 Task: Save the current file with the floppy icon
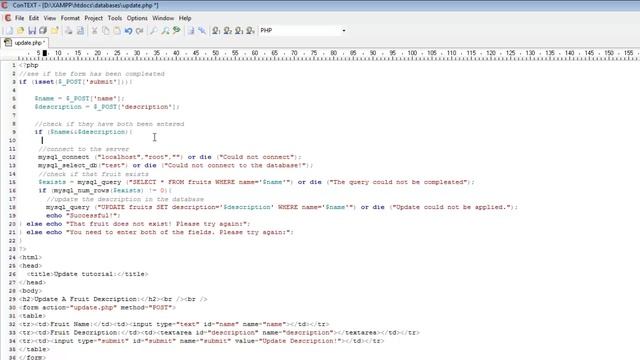[32, 31]
